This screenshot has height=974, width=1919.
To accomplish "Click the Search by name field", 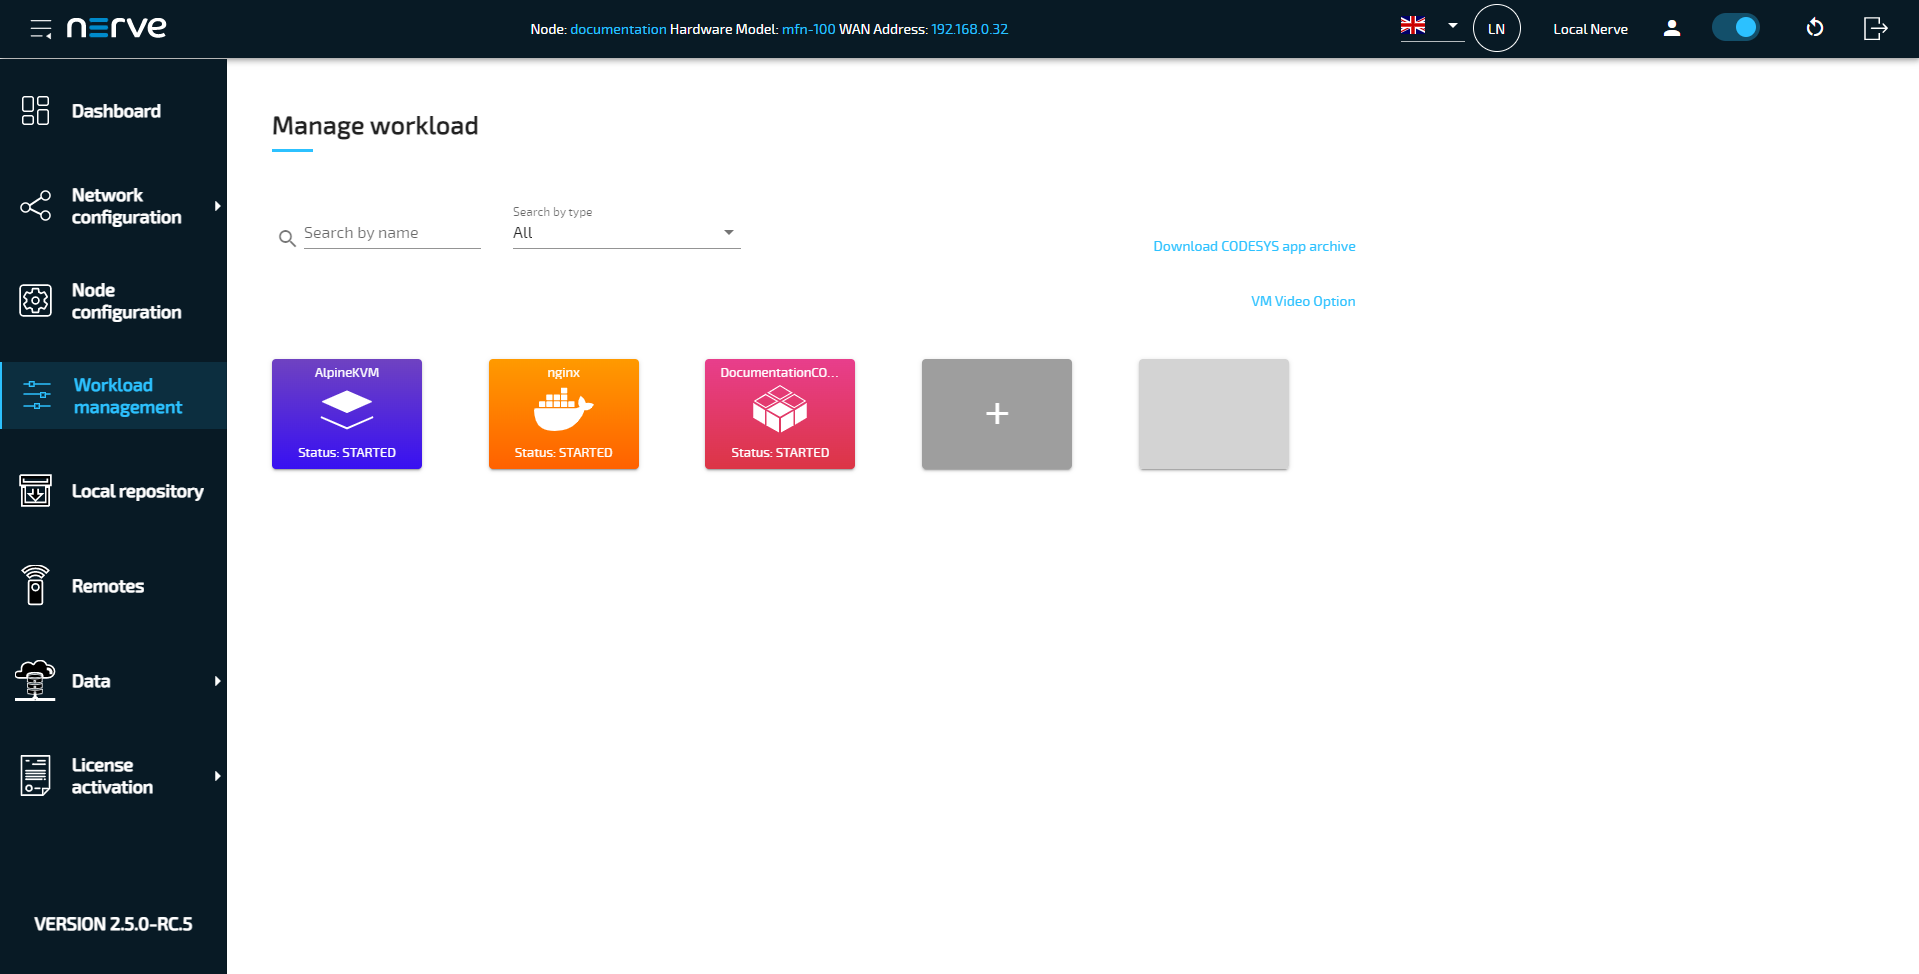I will (x=391, y=233).
